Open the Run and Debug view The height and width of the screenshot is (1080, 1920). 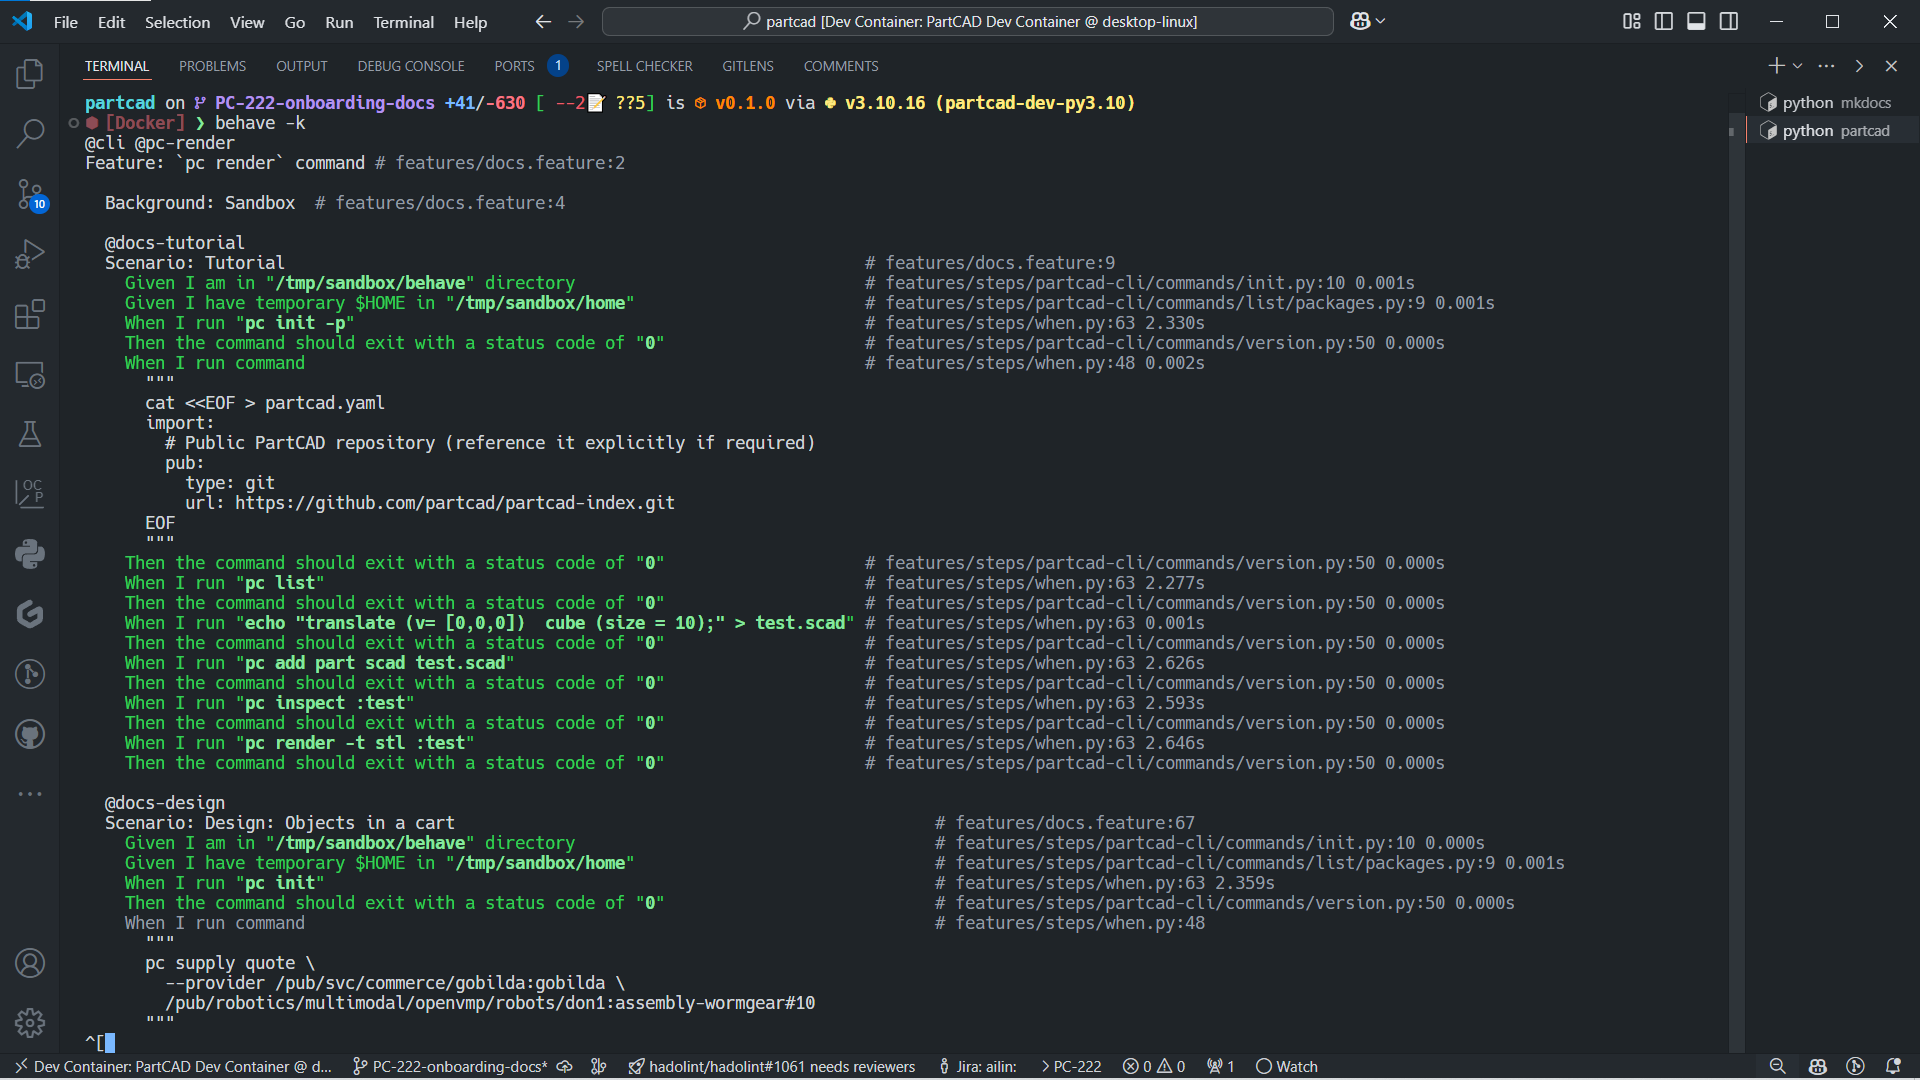pyautogui.click(x=30, y=254)
